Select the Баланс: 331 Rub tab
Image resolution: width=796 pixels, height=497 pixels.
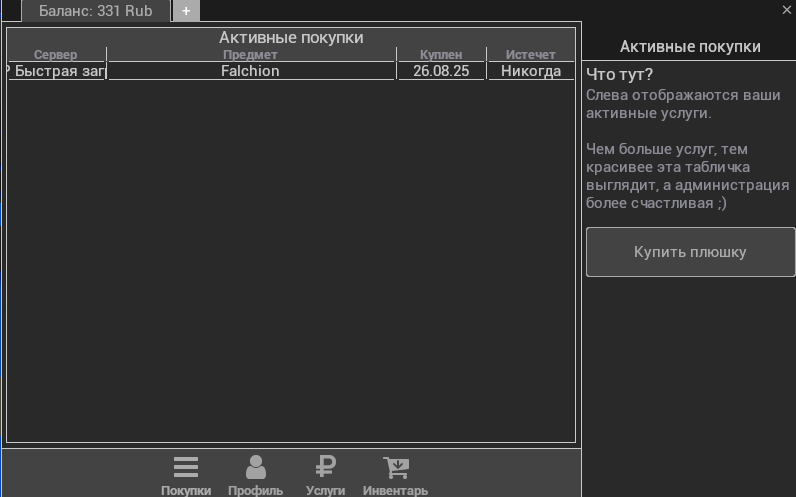click(x=96, y=11)
